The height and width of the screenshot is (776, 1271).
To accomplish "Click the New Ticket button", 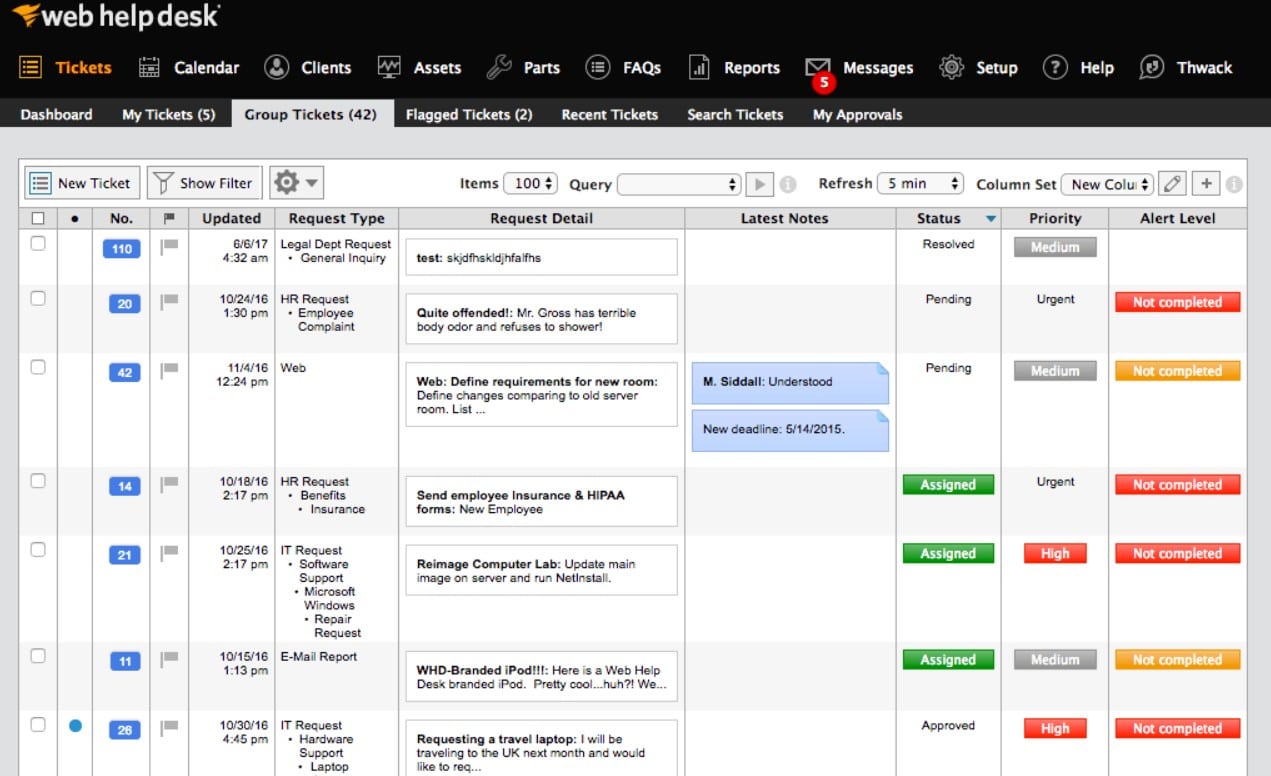I will click(82, 183).
